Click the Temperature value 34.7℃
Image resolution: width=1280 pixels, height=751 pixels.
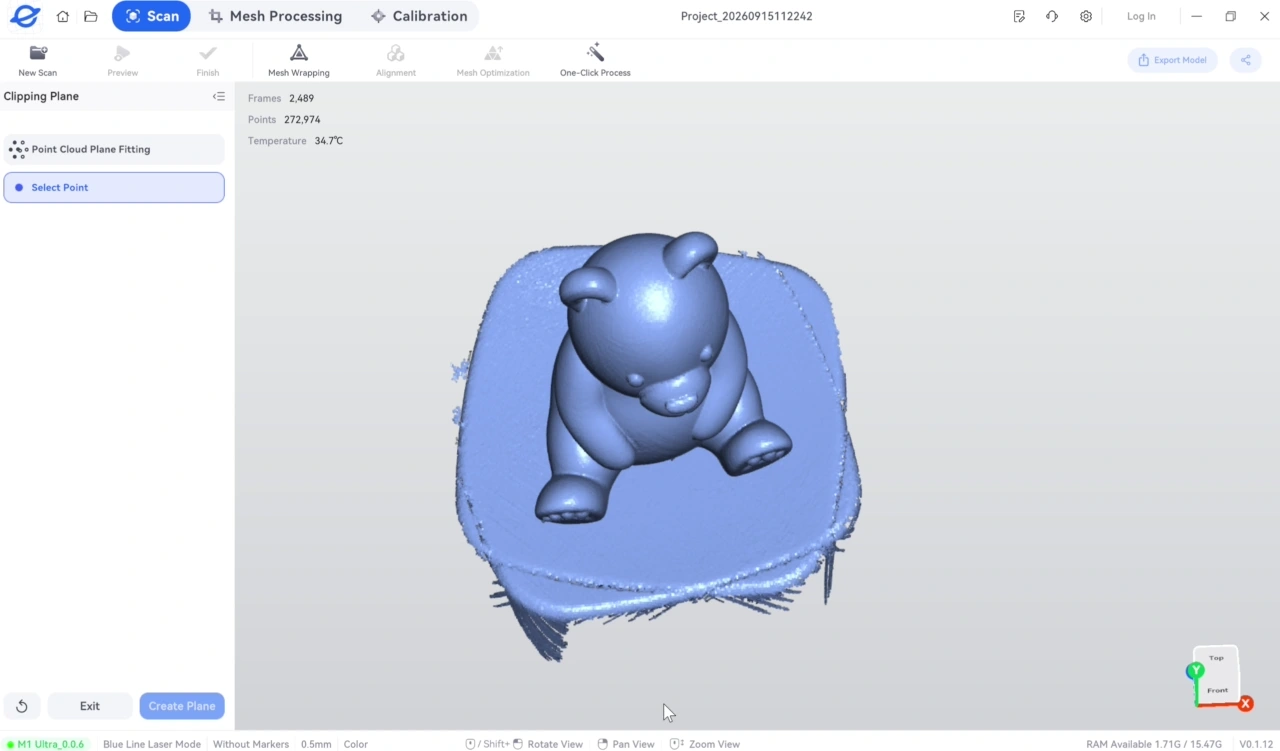point(329,141)
